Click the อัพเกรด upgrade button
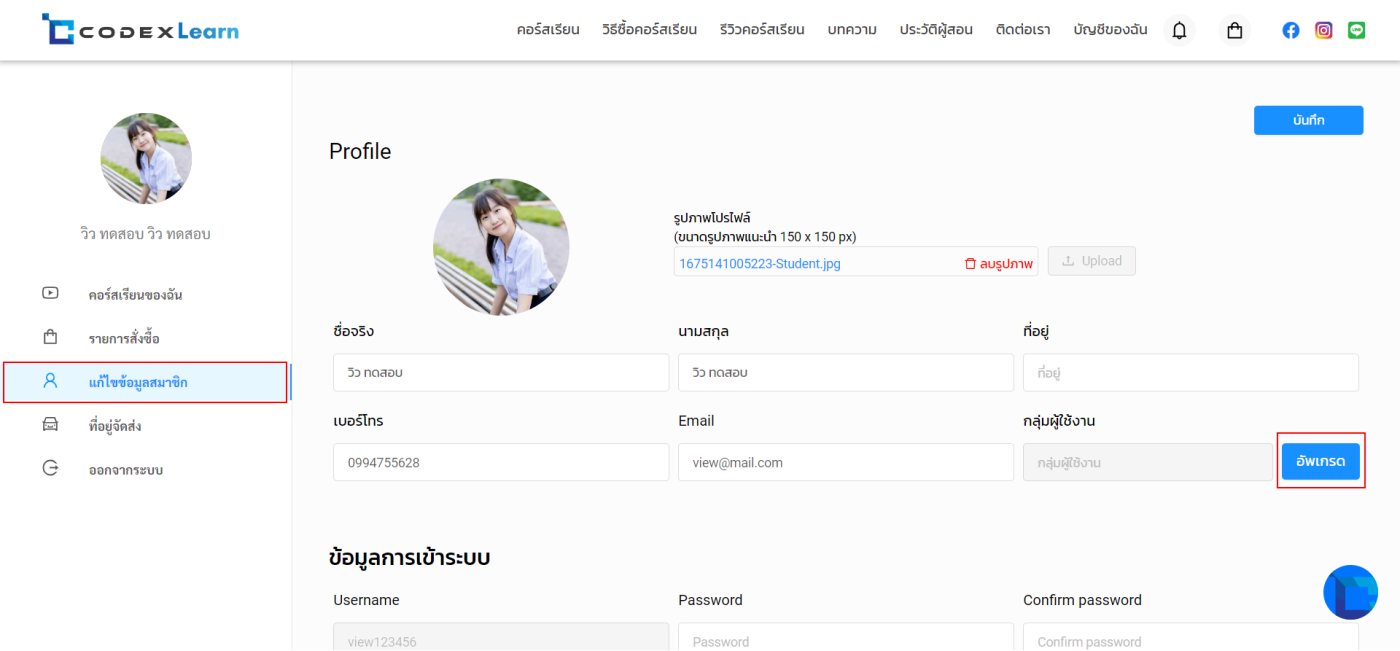The image size is (1400, 651). coord(1320,462)
